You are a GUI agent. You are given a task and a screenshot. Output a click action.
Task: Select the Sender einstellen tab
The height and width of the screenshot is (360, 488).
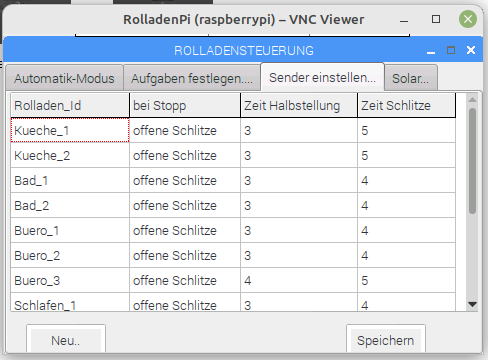[x=322, y=77]
